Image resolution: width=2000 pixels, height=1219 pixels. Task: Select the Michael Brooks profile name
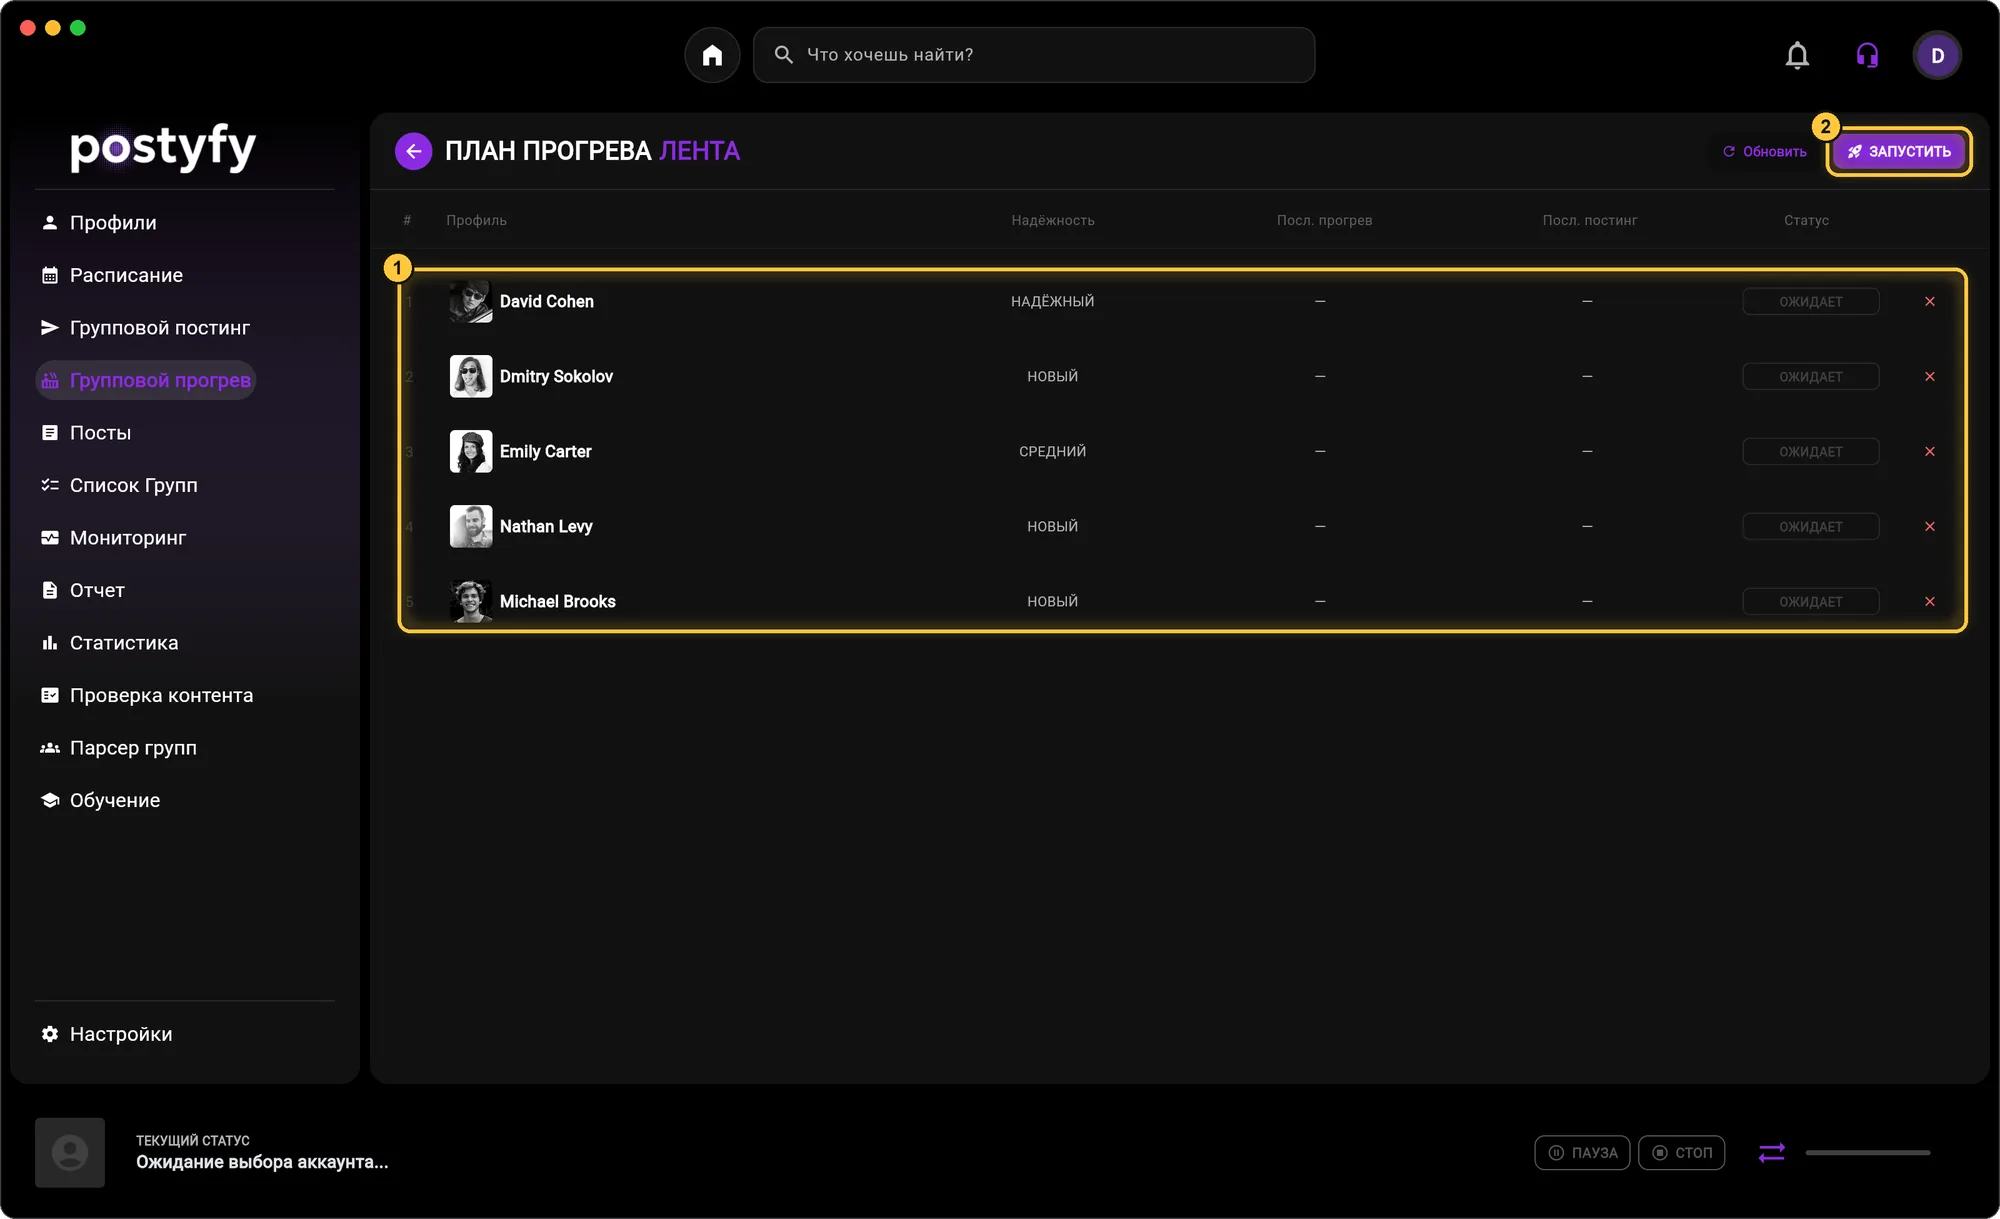coord(557,601)
